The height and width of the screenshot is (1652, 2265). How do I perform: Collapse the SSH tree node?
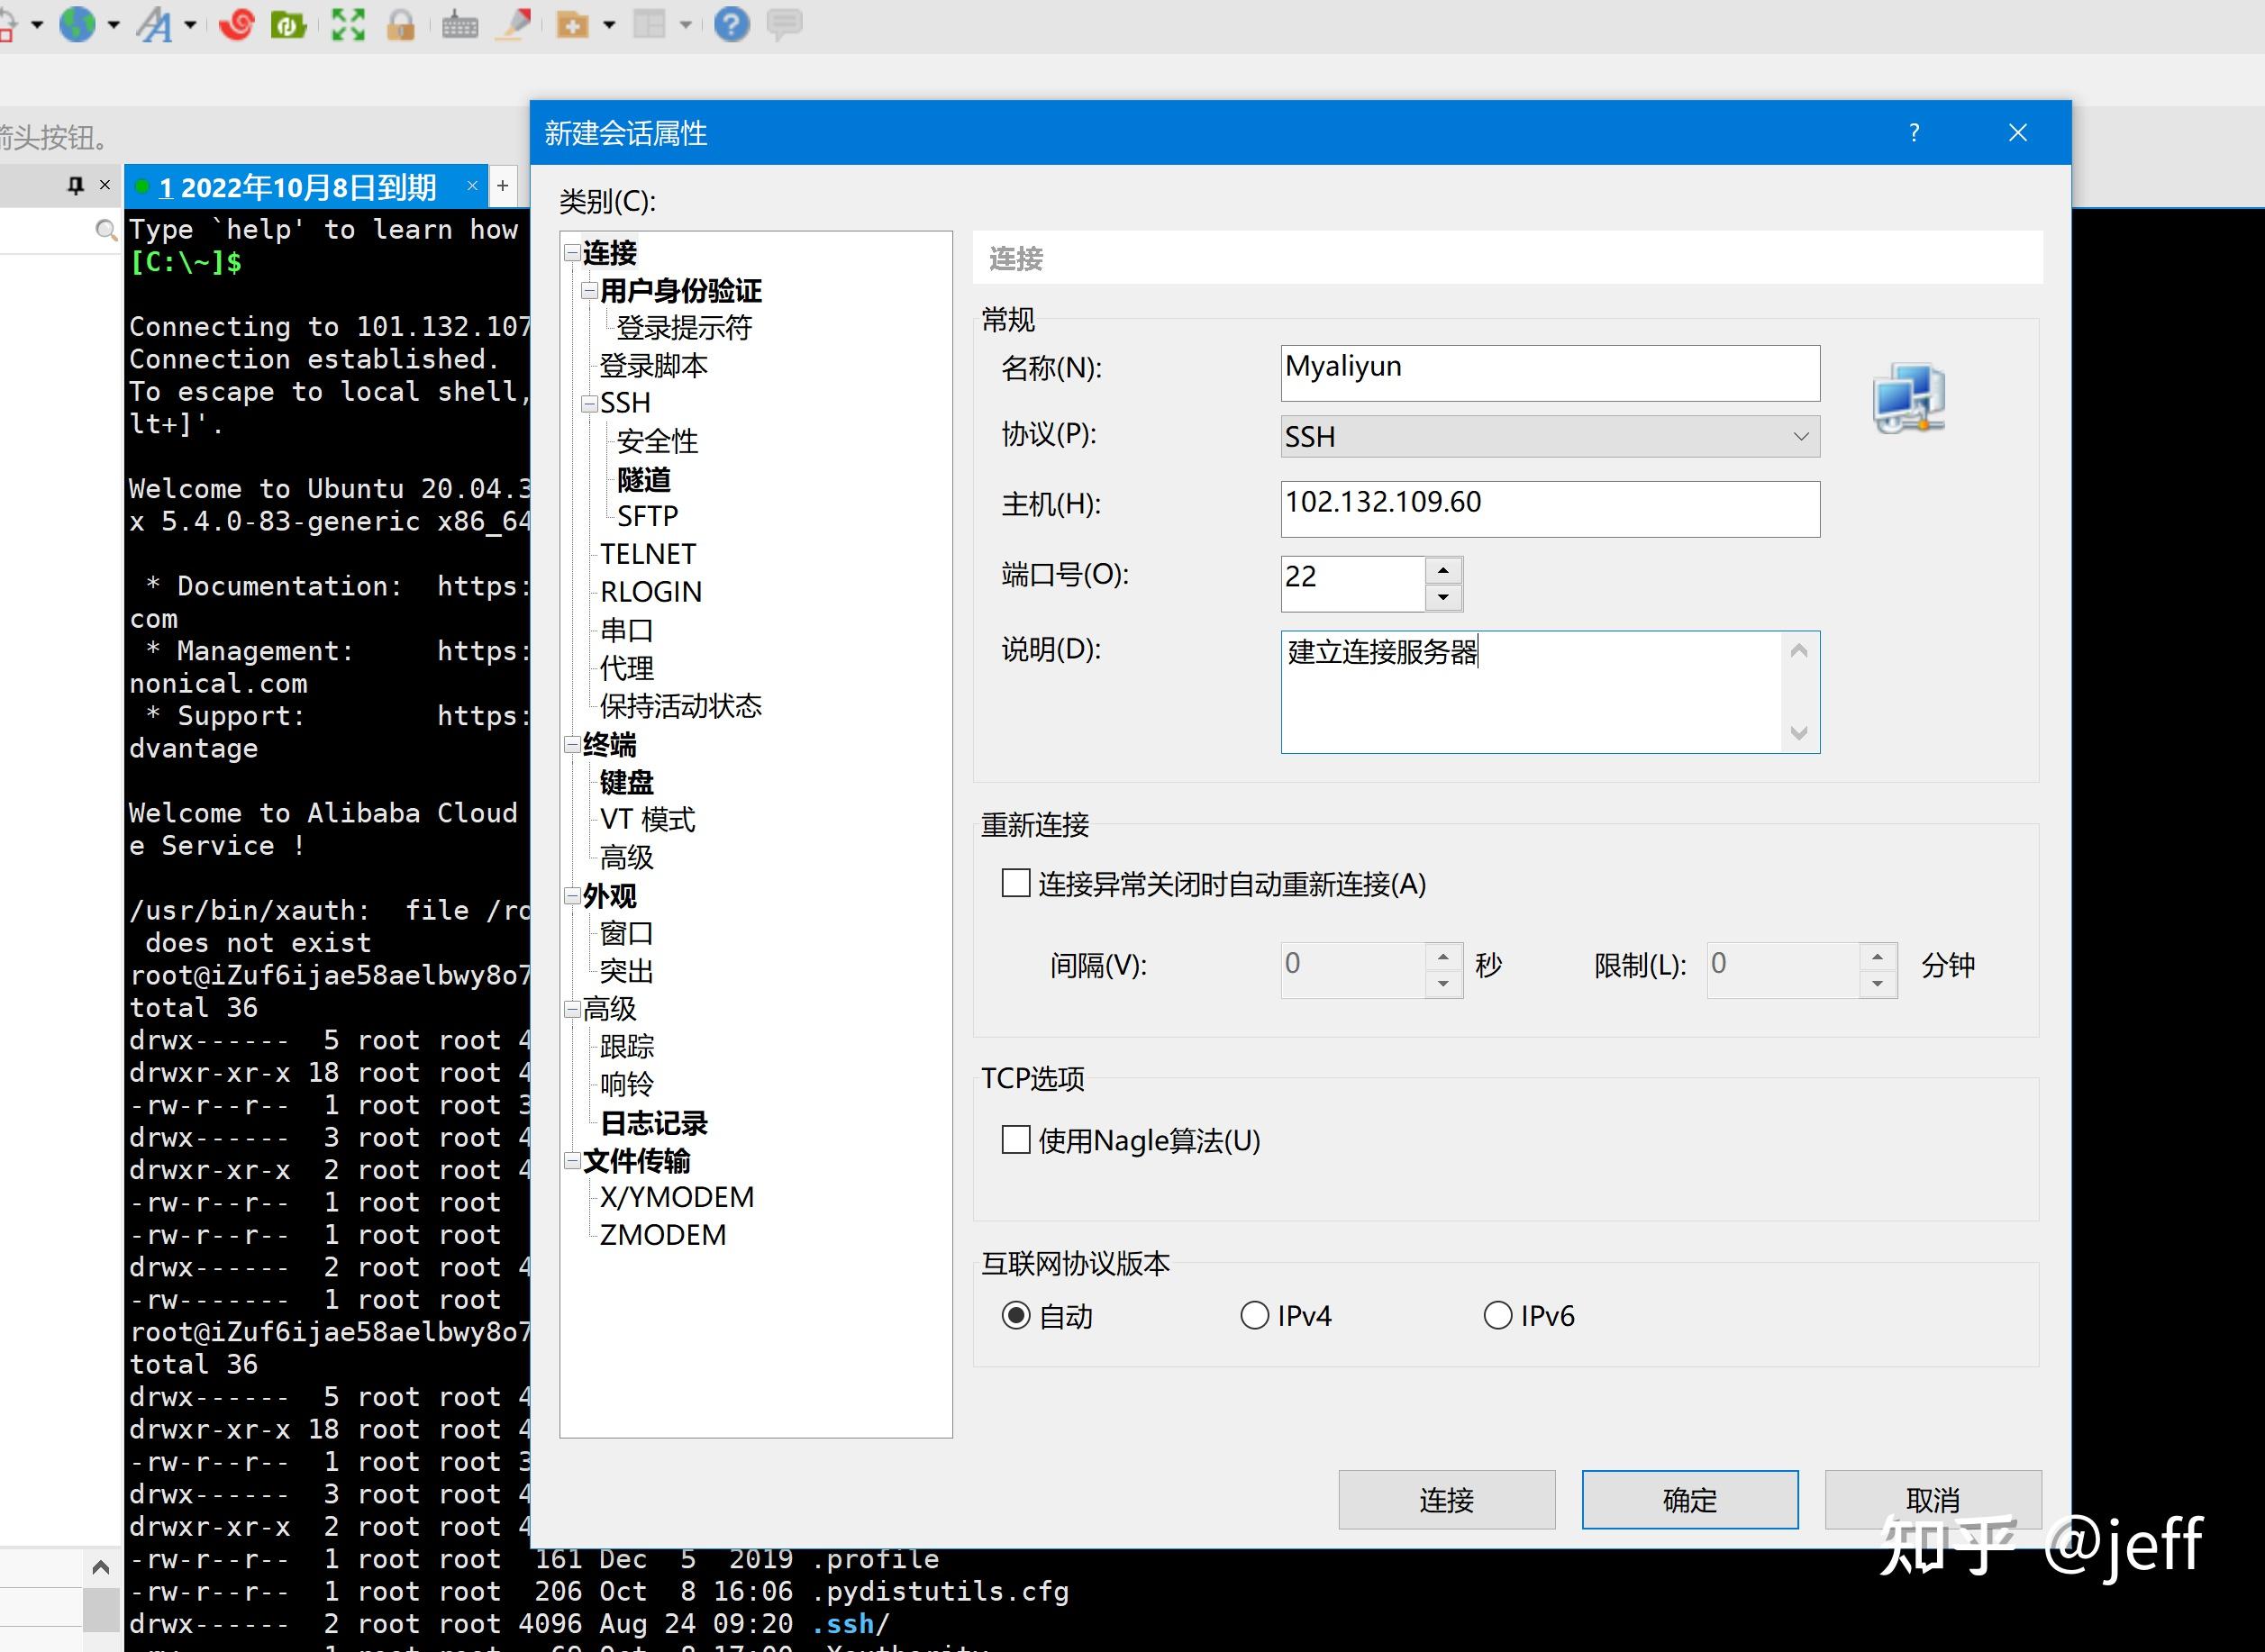[x=589, y=403]
